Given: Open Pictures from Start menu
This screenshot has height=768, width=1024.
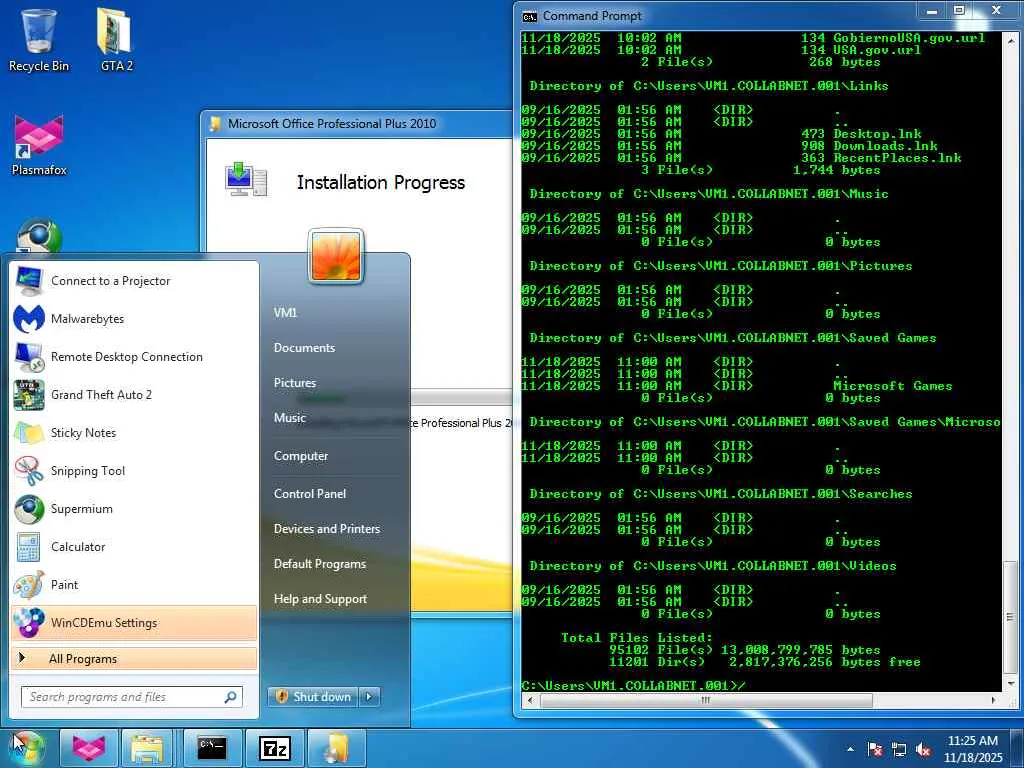Looking at the screenshot, I should coord(295,383).
